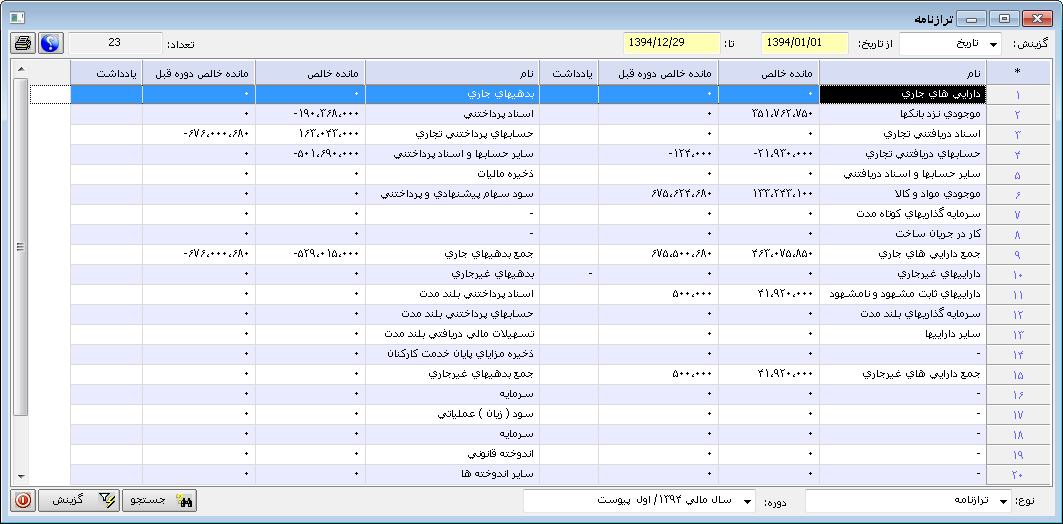This screenshot has height=524, width=1063.
Task: Select the حسابهاي دريافتني تجاري cell
Action: 902,155
